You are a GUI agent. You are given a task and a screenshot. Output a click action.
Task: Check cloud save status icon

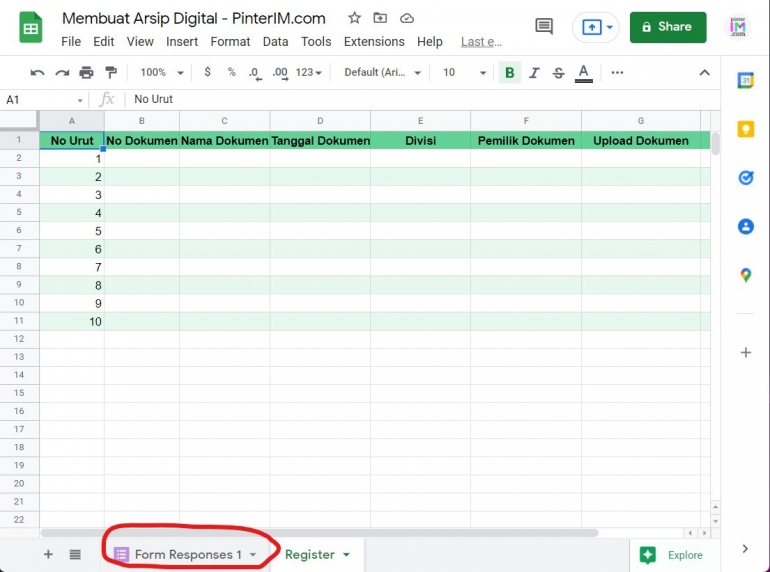407,18
